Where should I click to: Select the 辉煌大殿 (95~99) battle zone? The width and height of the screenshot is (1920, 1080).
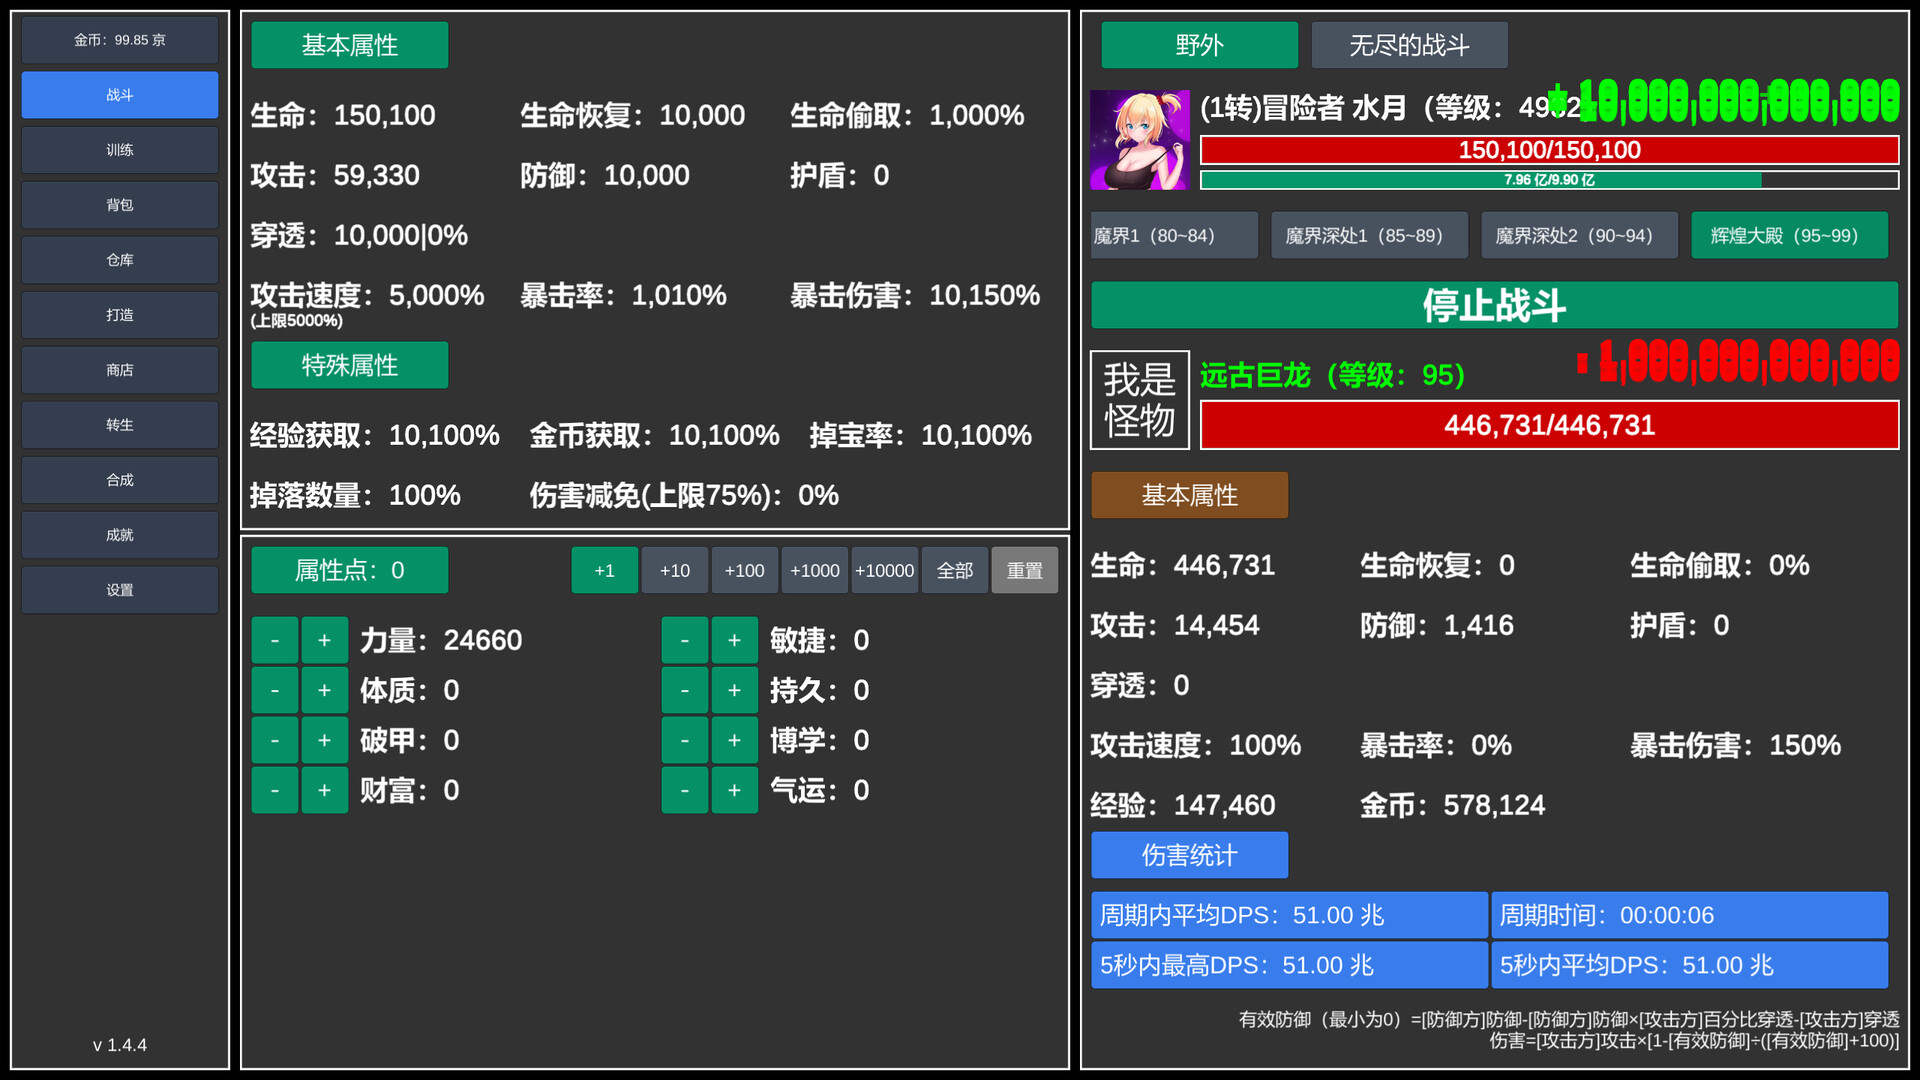pyautogui.click(x=1788, y=235)
